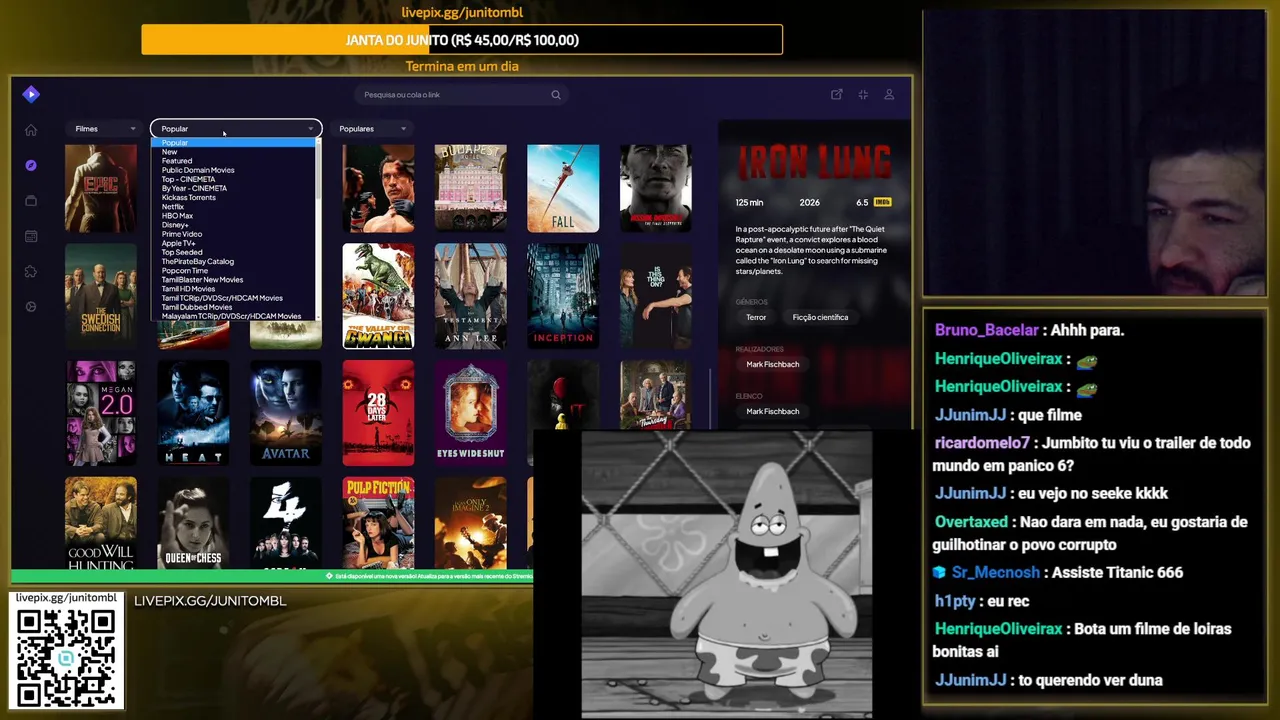Open the Calendar icon in sidebar
1280x720 pixels.
(31, 236)
